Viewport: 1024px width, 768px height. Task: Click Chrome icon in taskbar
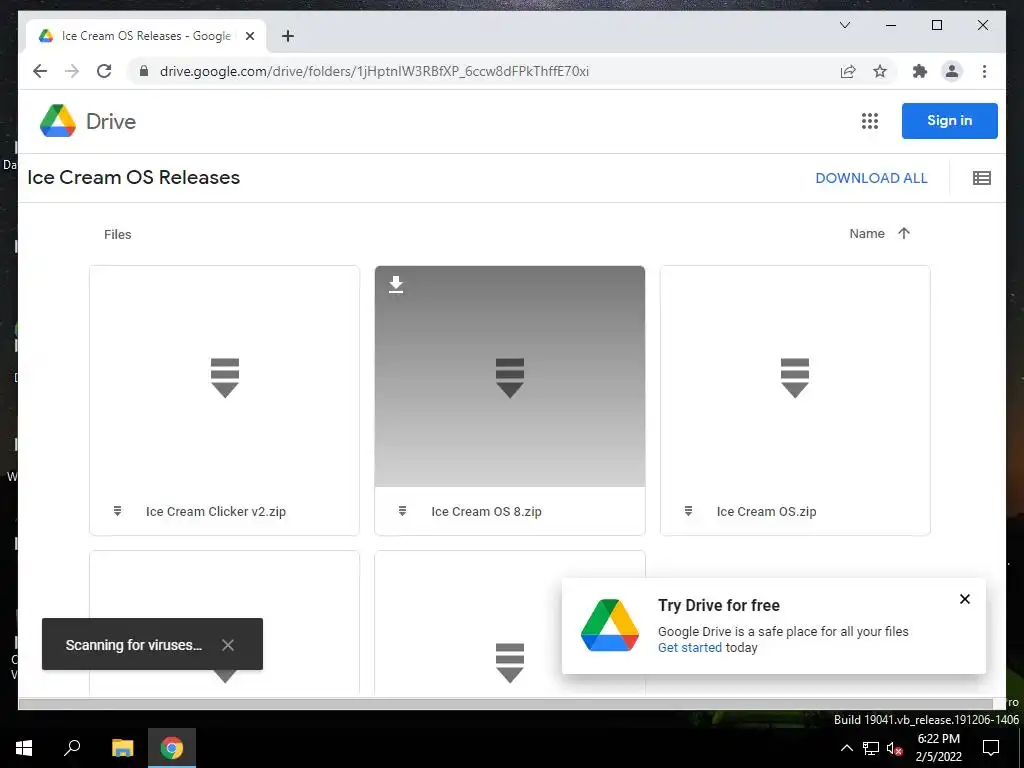tap(172, 748)
